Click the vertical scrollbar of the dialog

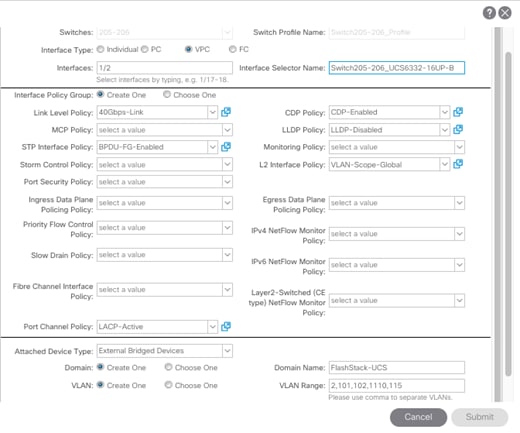(508, 214)
